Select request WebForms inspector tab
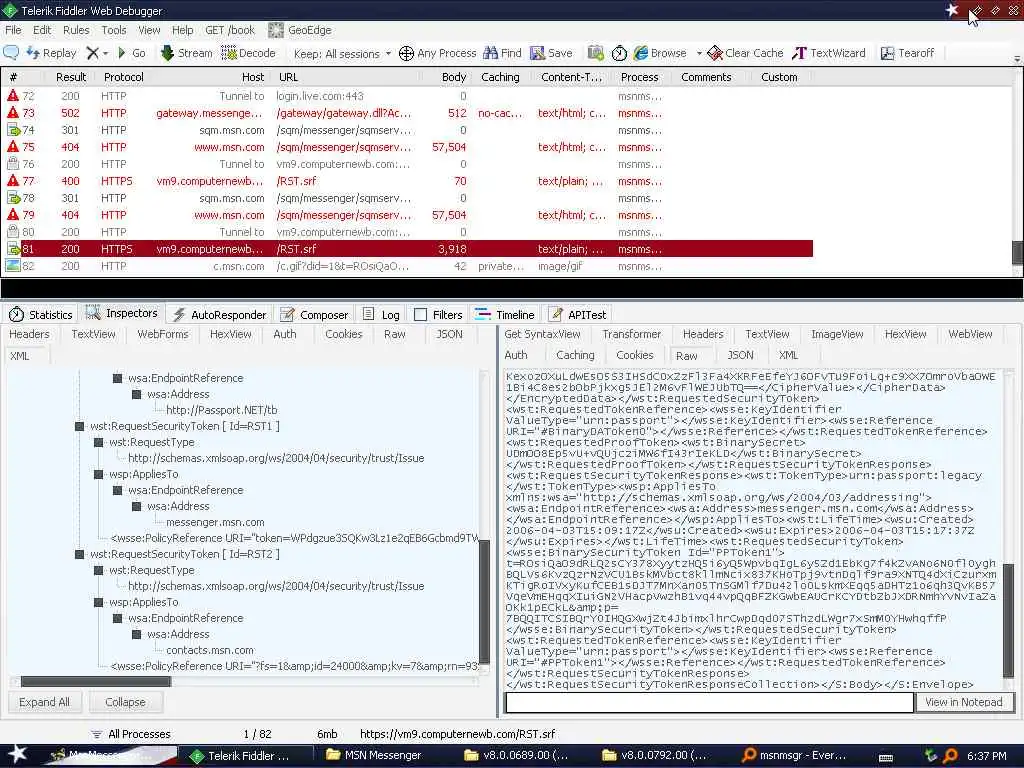Viewport: 1024px width, 768px height. [x=163, y=334]
